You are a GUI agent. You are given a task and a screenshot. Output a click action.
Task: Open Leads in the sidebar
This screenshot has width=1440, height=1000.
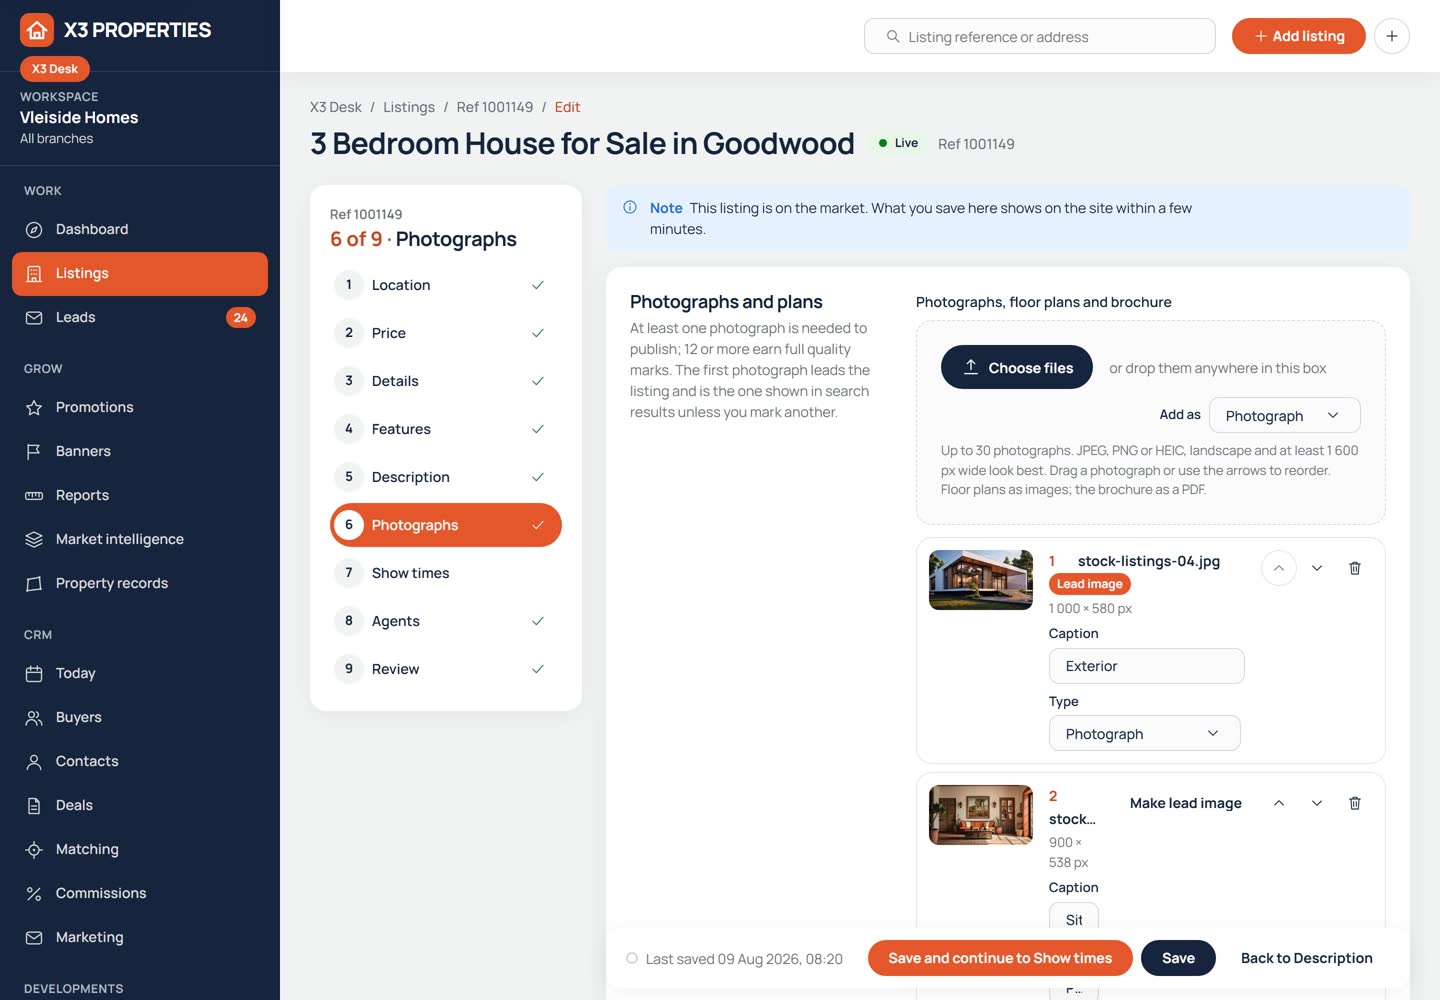click(x=140, y=317)
